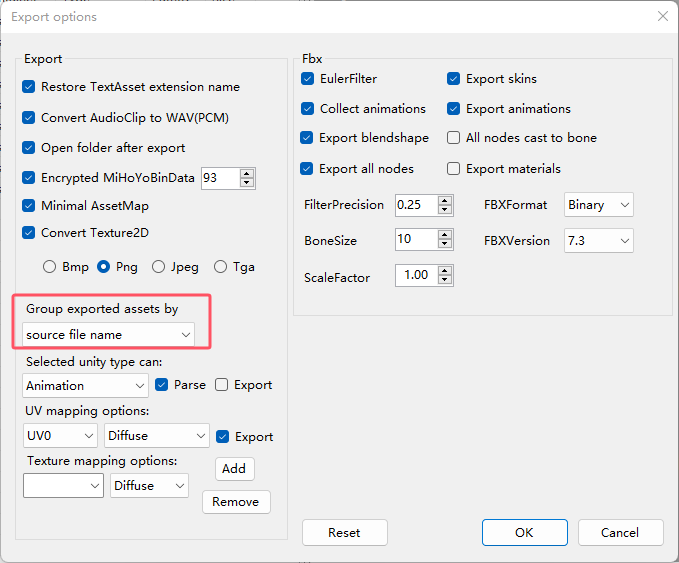Enable Export for selected unity type

[221, 385]
